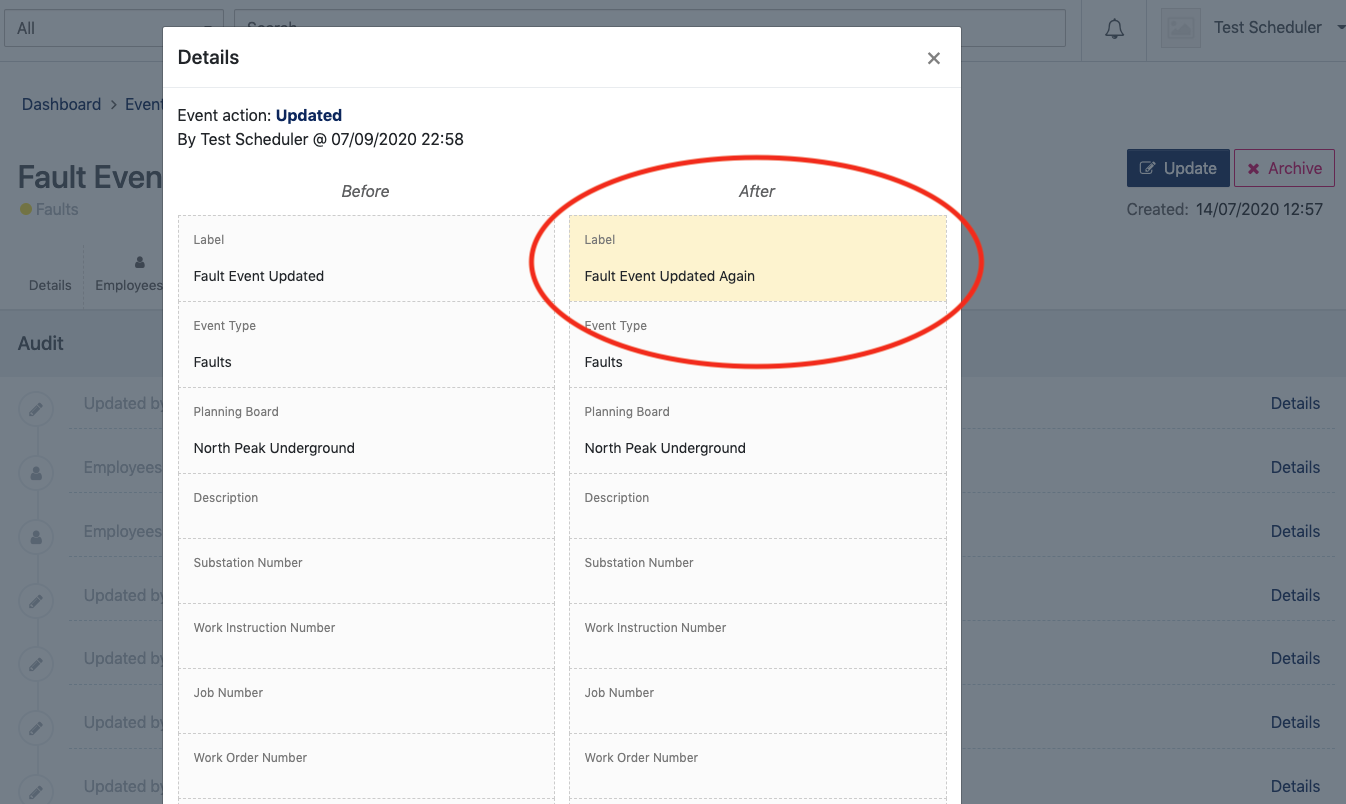Click the Before column 'Faults' value

point(212,362)
